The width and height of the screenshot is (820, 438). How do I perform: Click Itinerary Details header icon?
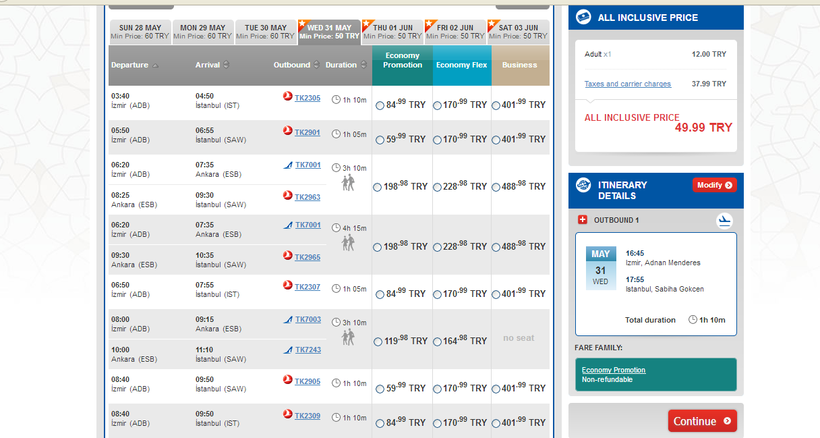point(582,185)
